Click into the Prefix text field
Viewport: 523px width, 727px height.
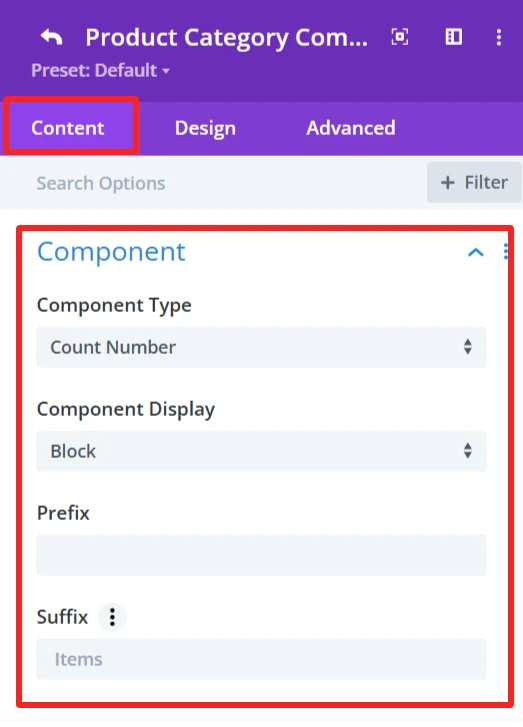262,555
